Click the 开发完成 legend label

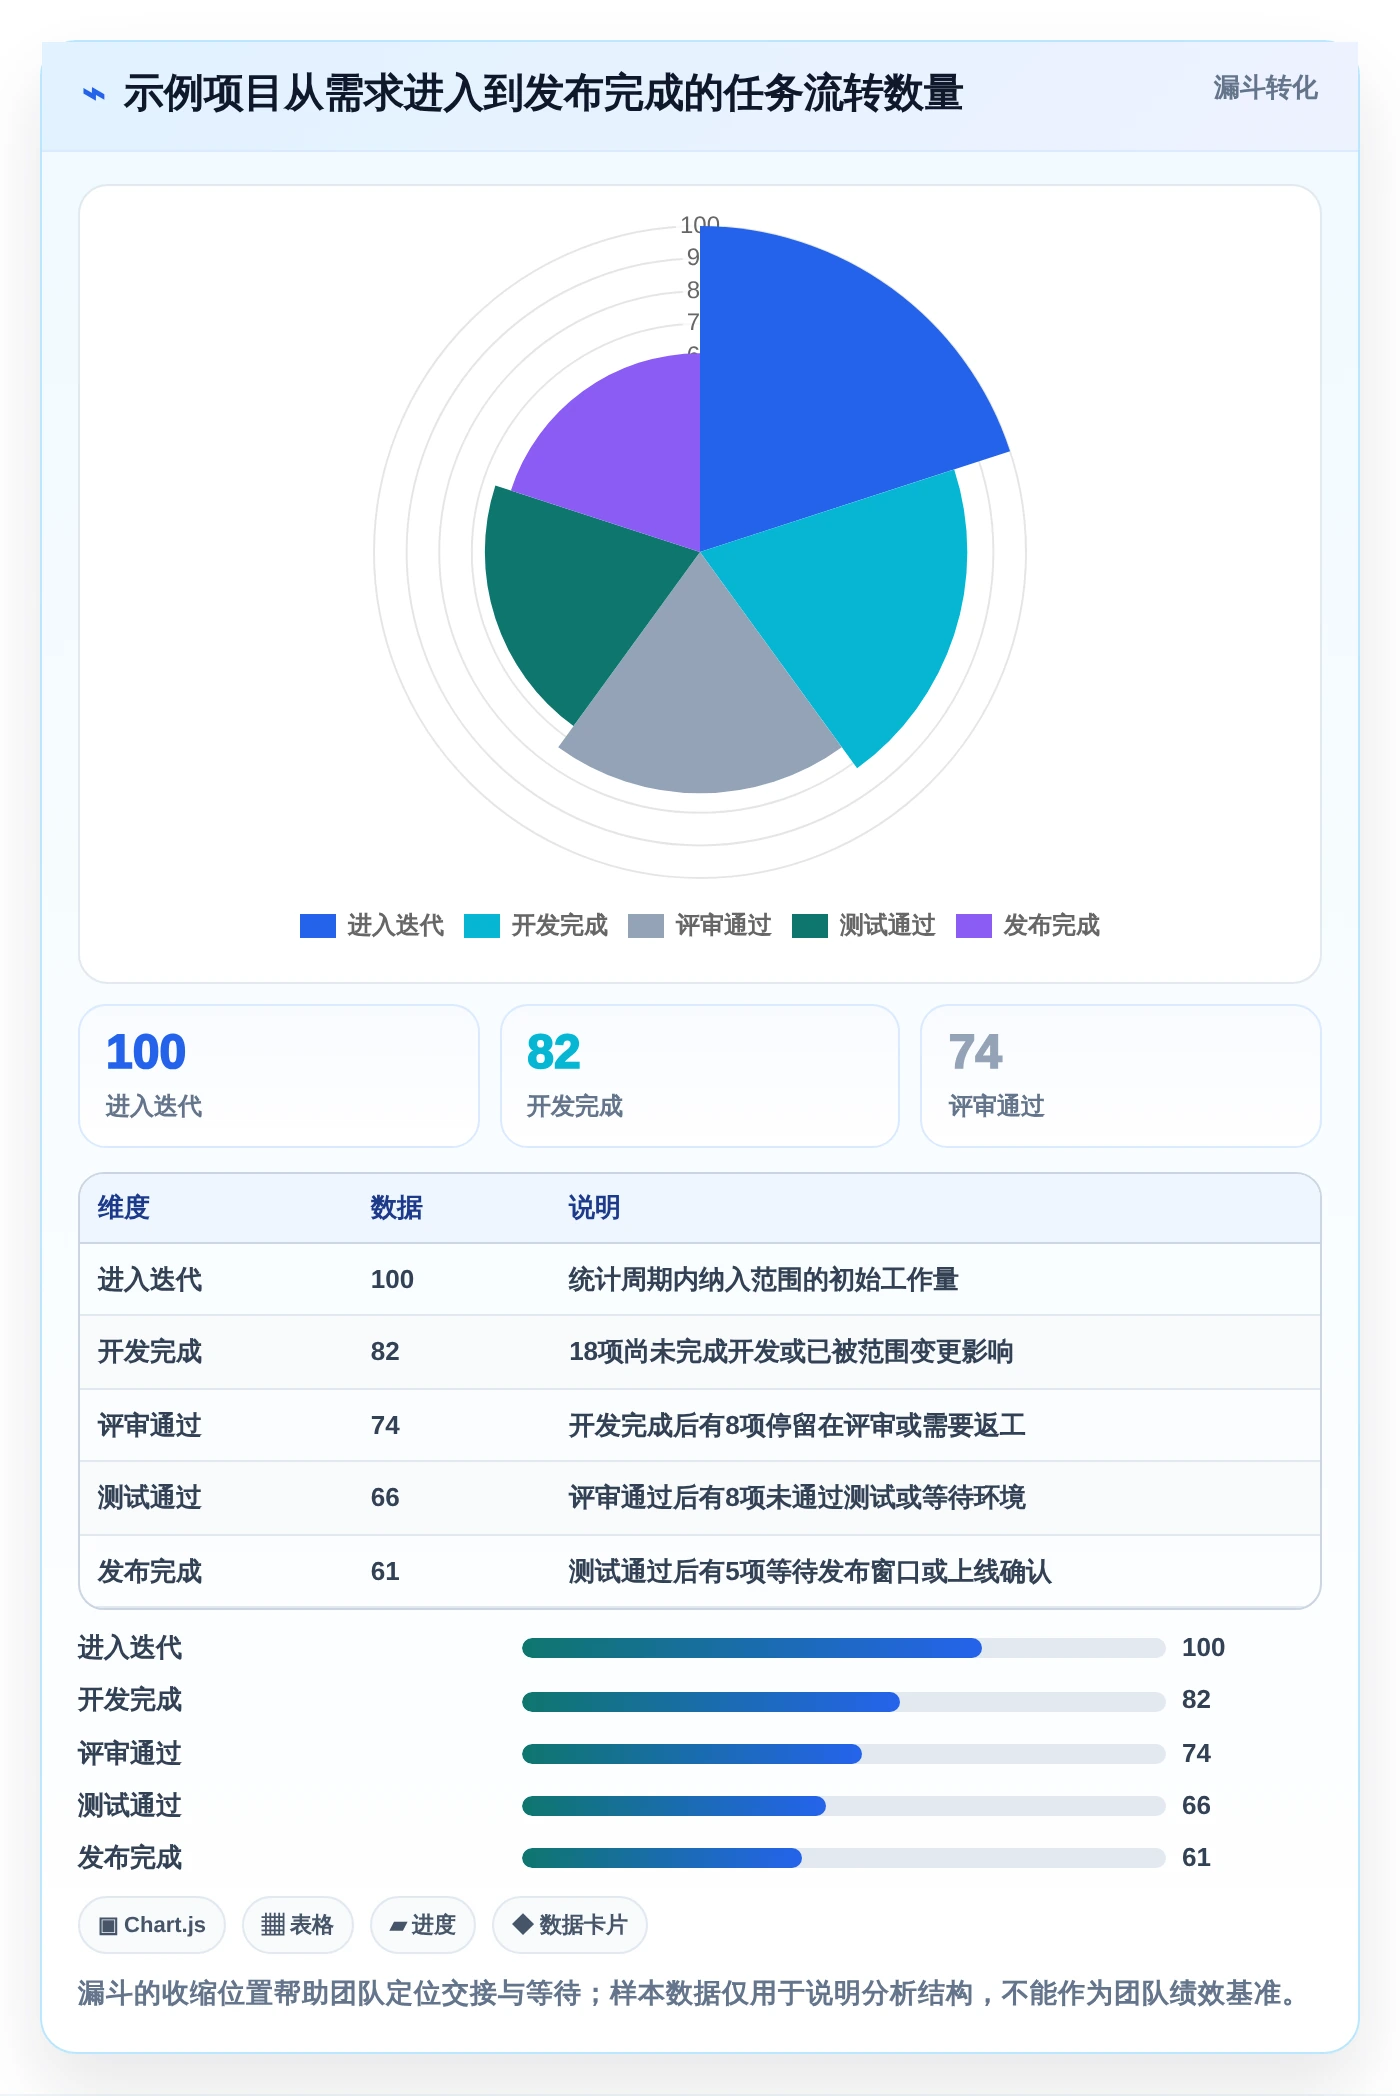pos(560,926)
